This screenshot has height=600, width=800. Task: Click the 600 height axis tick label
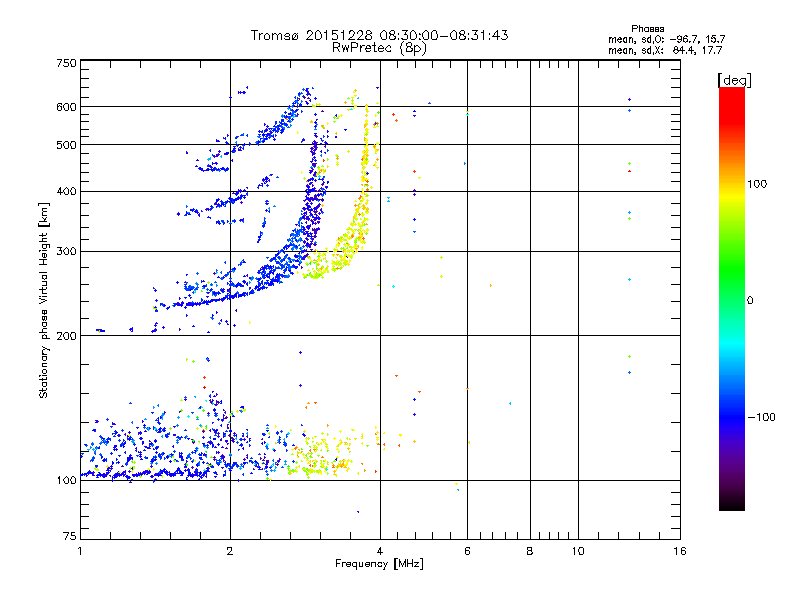[67, 107]
